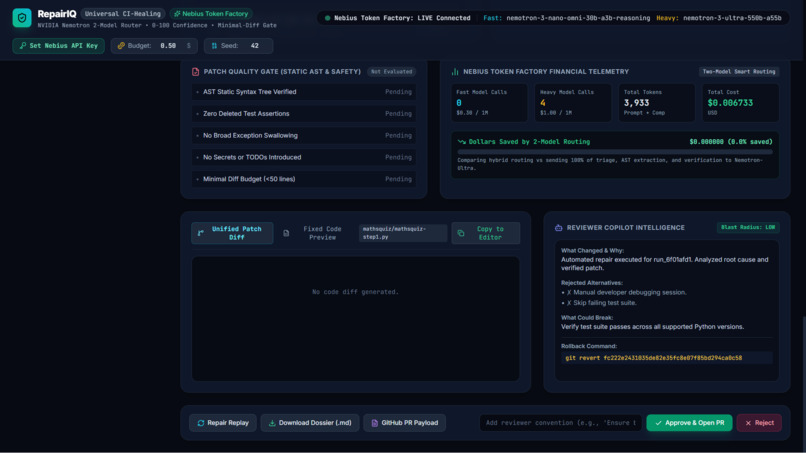Click the green LIVE Connected status dot
The width and height of the screenshot is (806, 453).
pyautogui.click(x=327, y=18)
